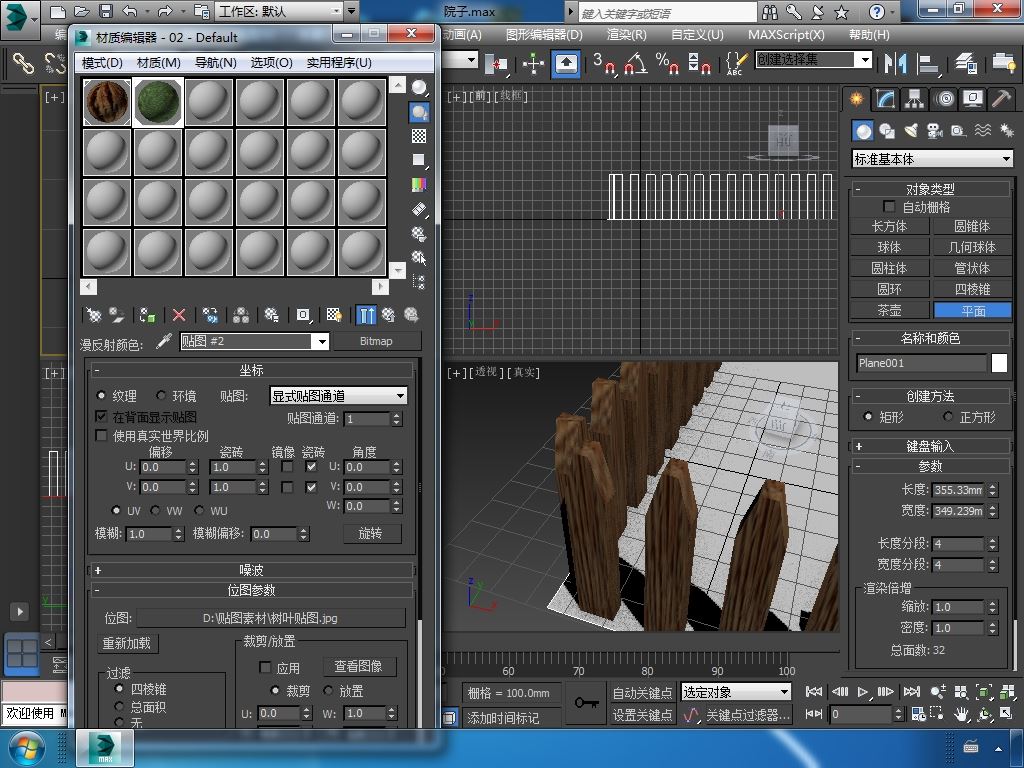Open the 显式贴图通道 dropdown
Screen dimensions: 1024x768
coord(339,395)
